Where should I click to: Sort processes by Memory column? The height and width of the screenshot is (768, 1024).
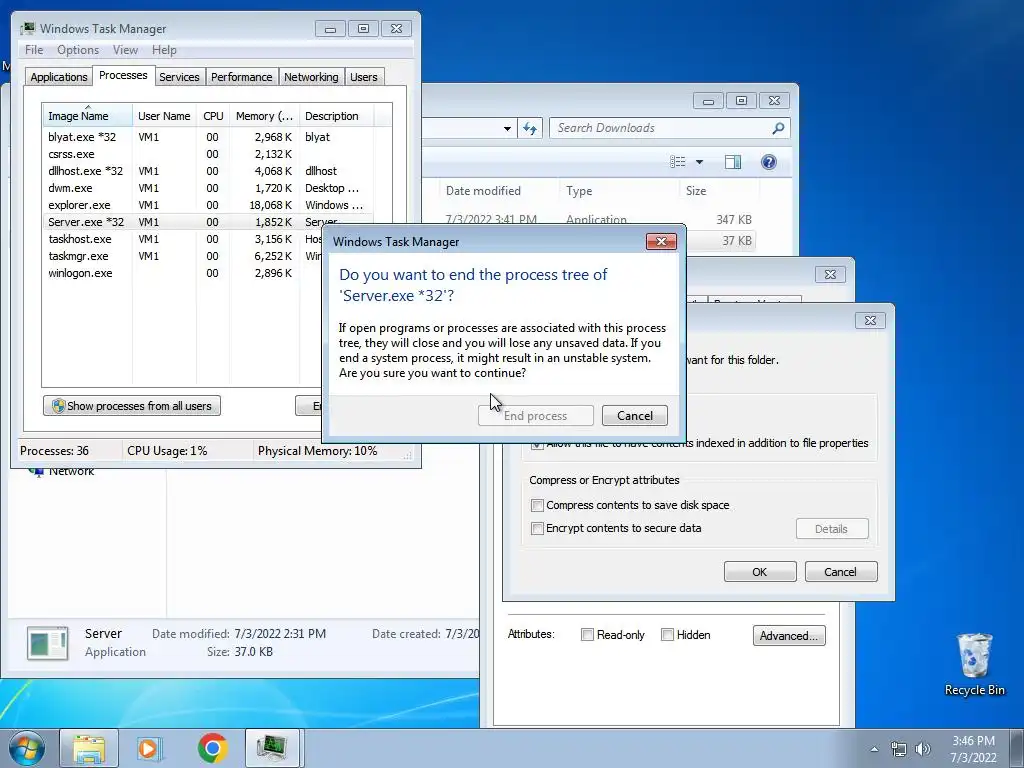[264, 116]
